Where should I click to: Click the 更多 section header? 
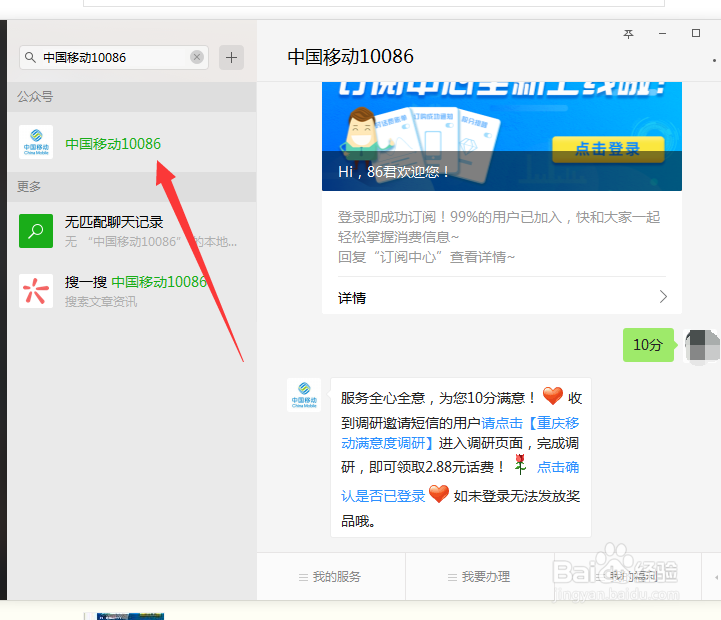132,187
